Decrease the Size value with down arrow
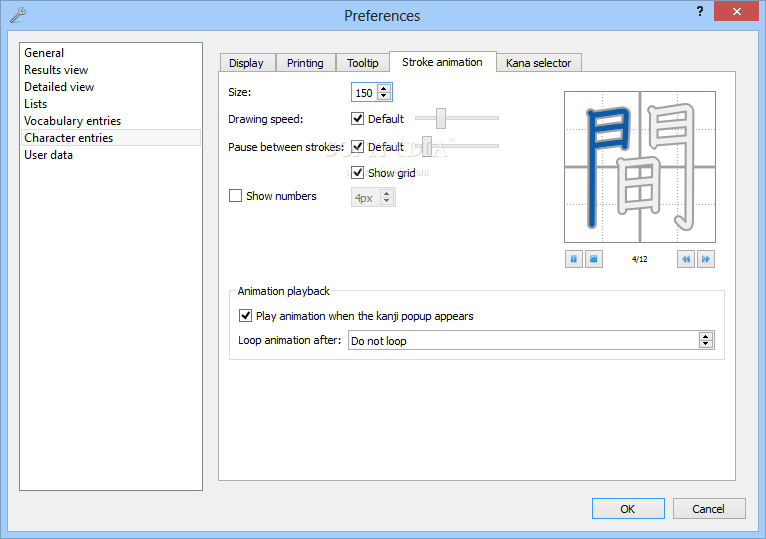 click(384, 96)
